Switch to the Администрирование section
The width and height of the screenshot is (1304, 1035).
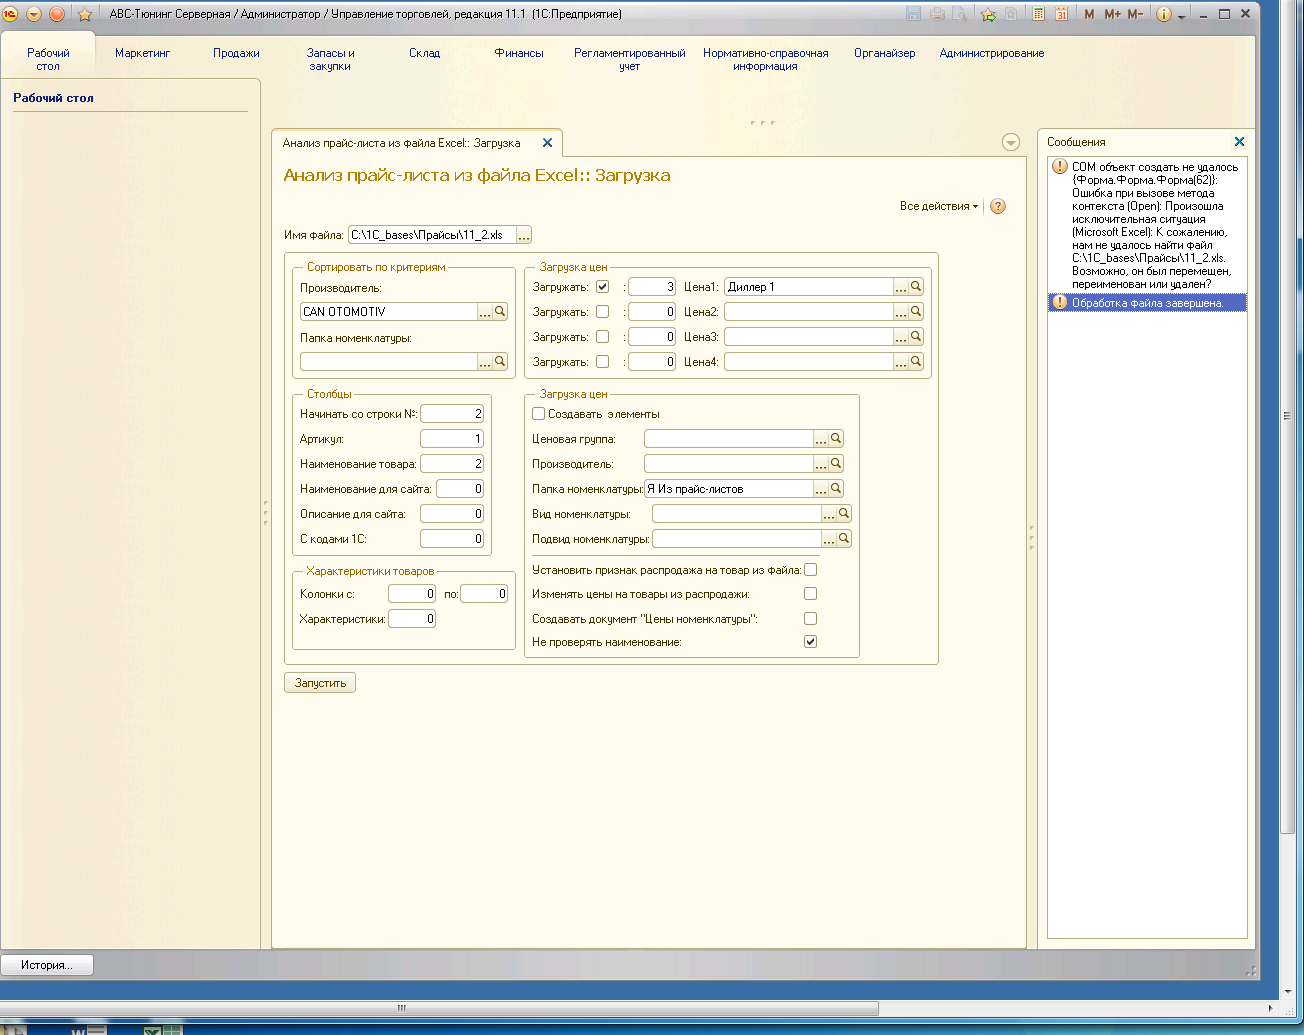pos(991,53)
